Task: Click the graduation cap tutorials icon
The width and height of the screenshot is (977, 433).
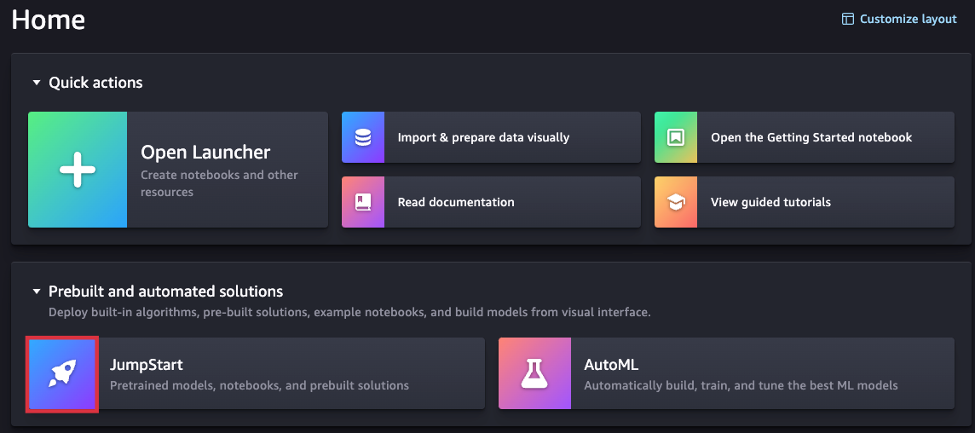Action: pyautogui.click(x=676, y=202)
